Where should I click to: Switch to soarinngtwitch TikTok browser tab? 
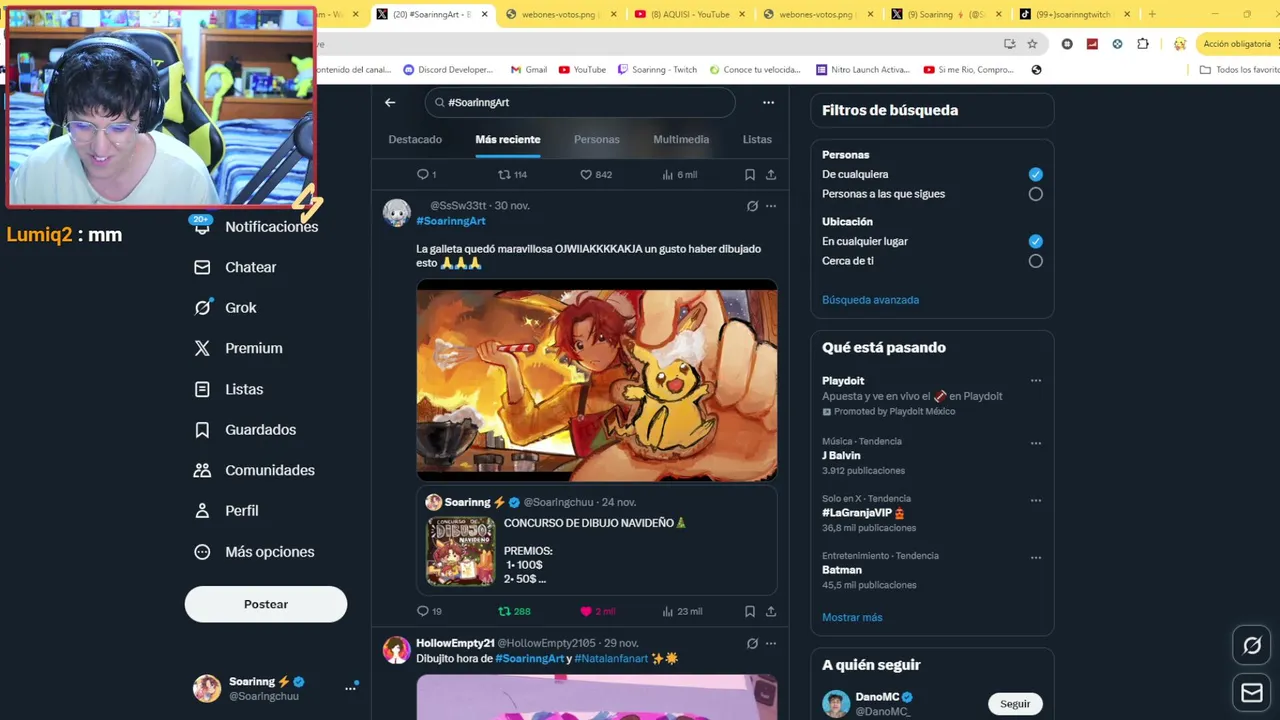pyautogui.click(x=1075, y=14)
